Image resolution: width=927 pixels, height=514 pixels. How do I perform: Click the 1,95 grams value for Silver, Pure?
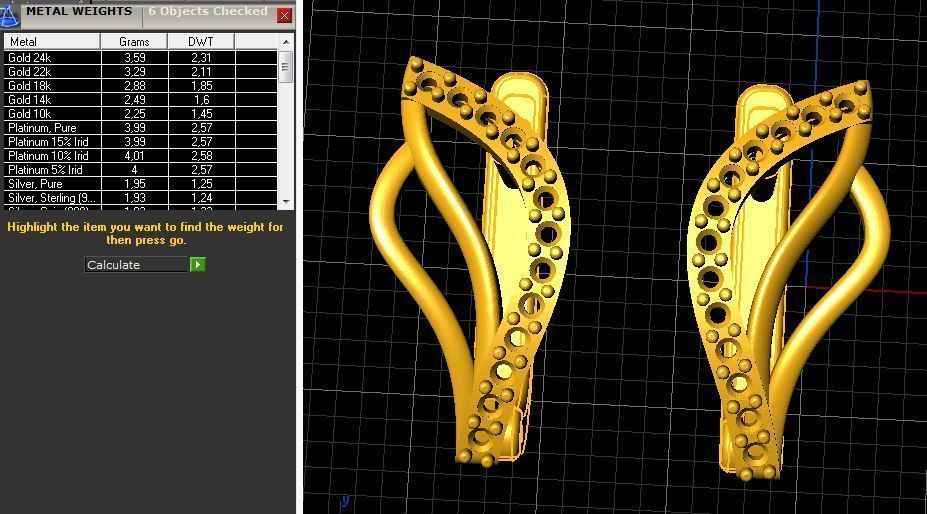pyautogui.click(x=135, y=184)
